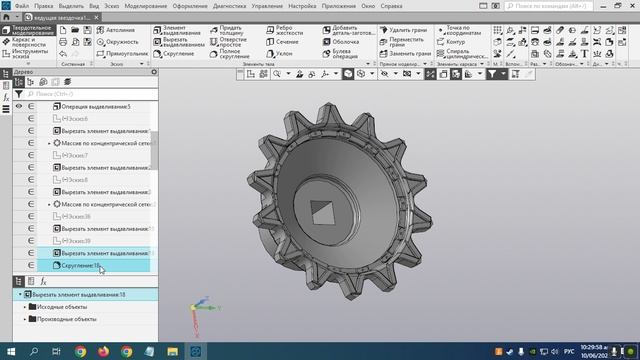Focus the tree search field
The image size is (640, 360).
pos(91,94)
